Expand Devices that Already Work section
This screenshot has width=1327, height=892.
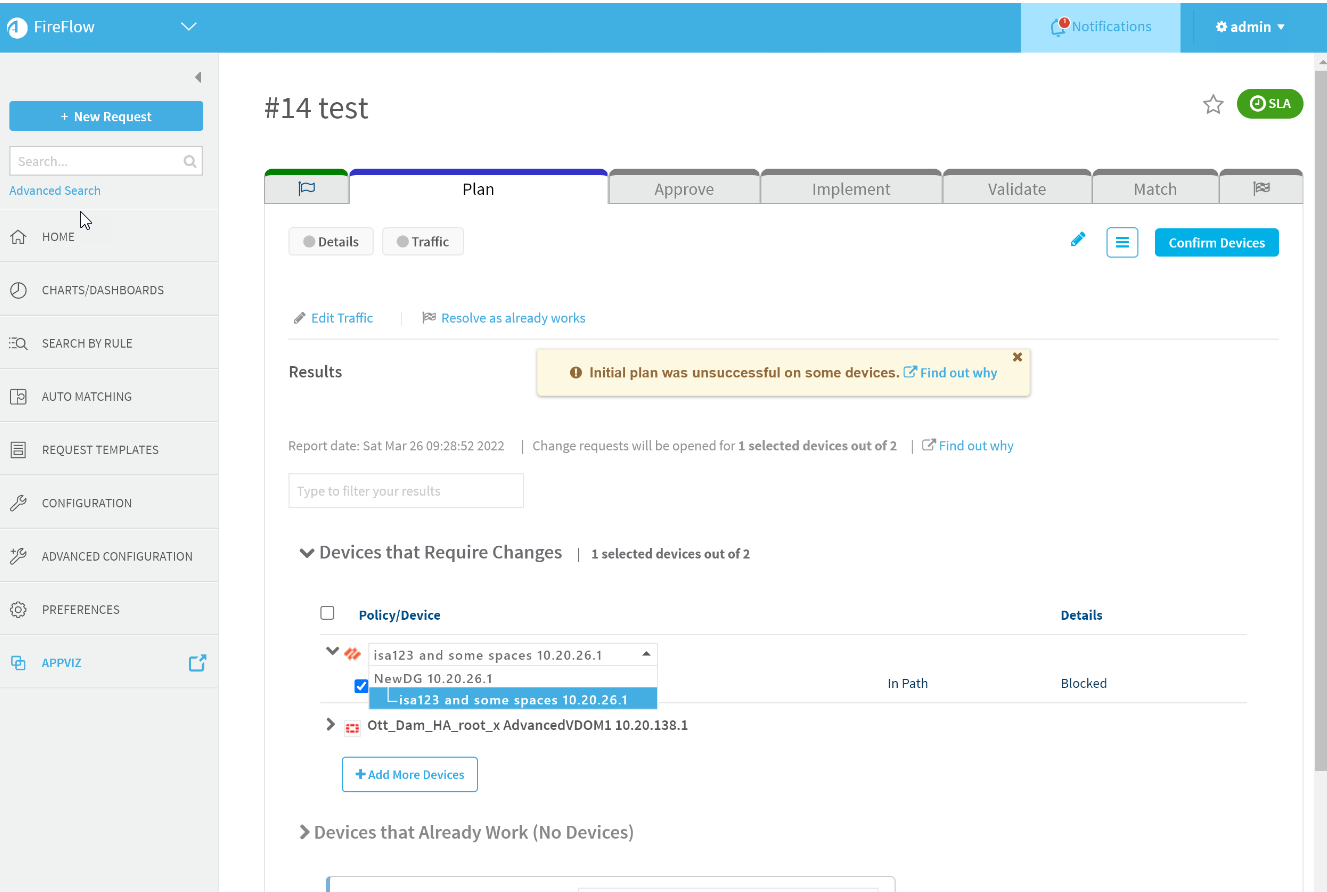click(x=304, y=832)
